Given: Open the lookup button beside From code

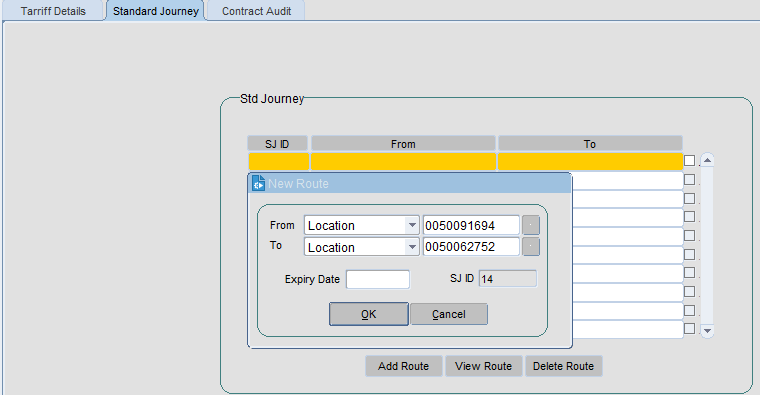Looking at the screenshot, I should (531, 225).
